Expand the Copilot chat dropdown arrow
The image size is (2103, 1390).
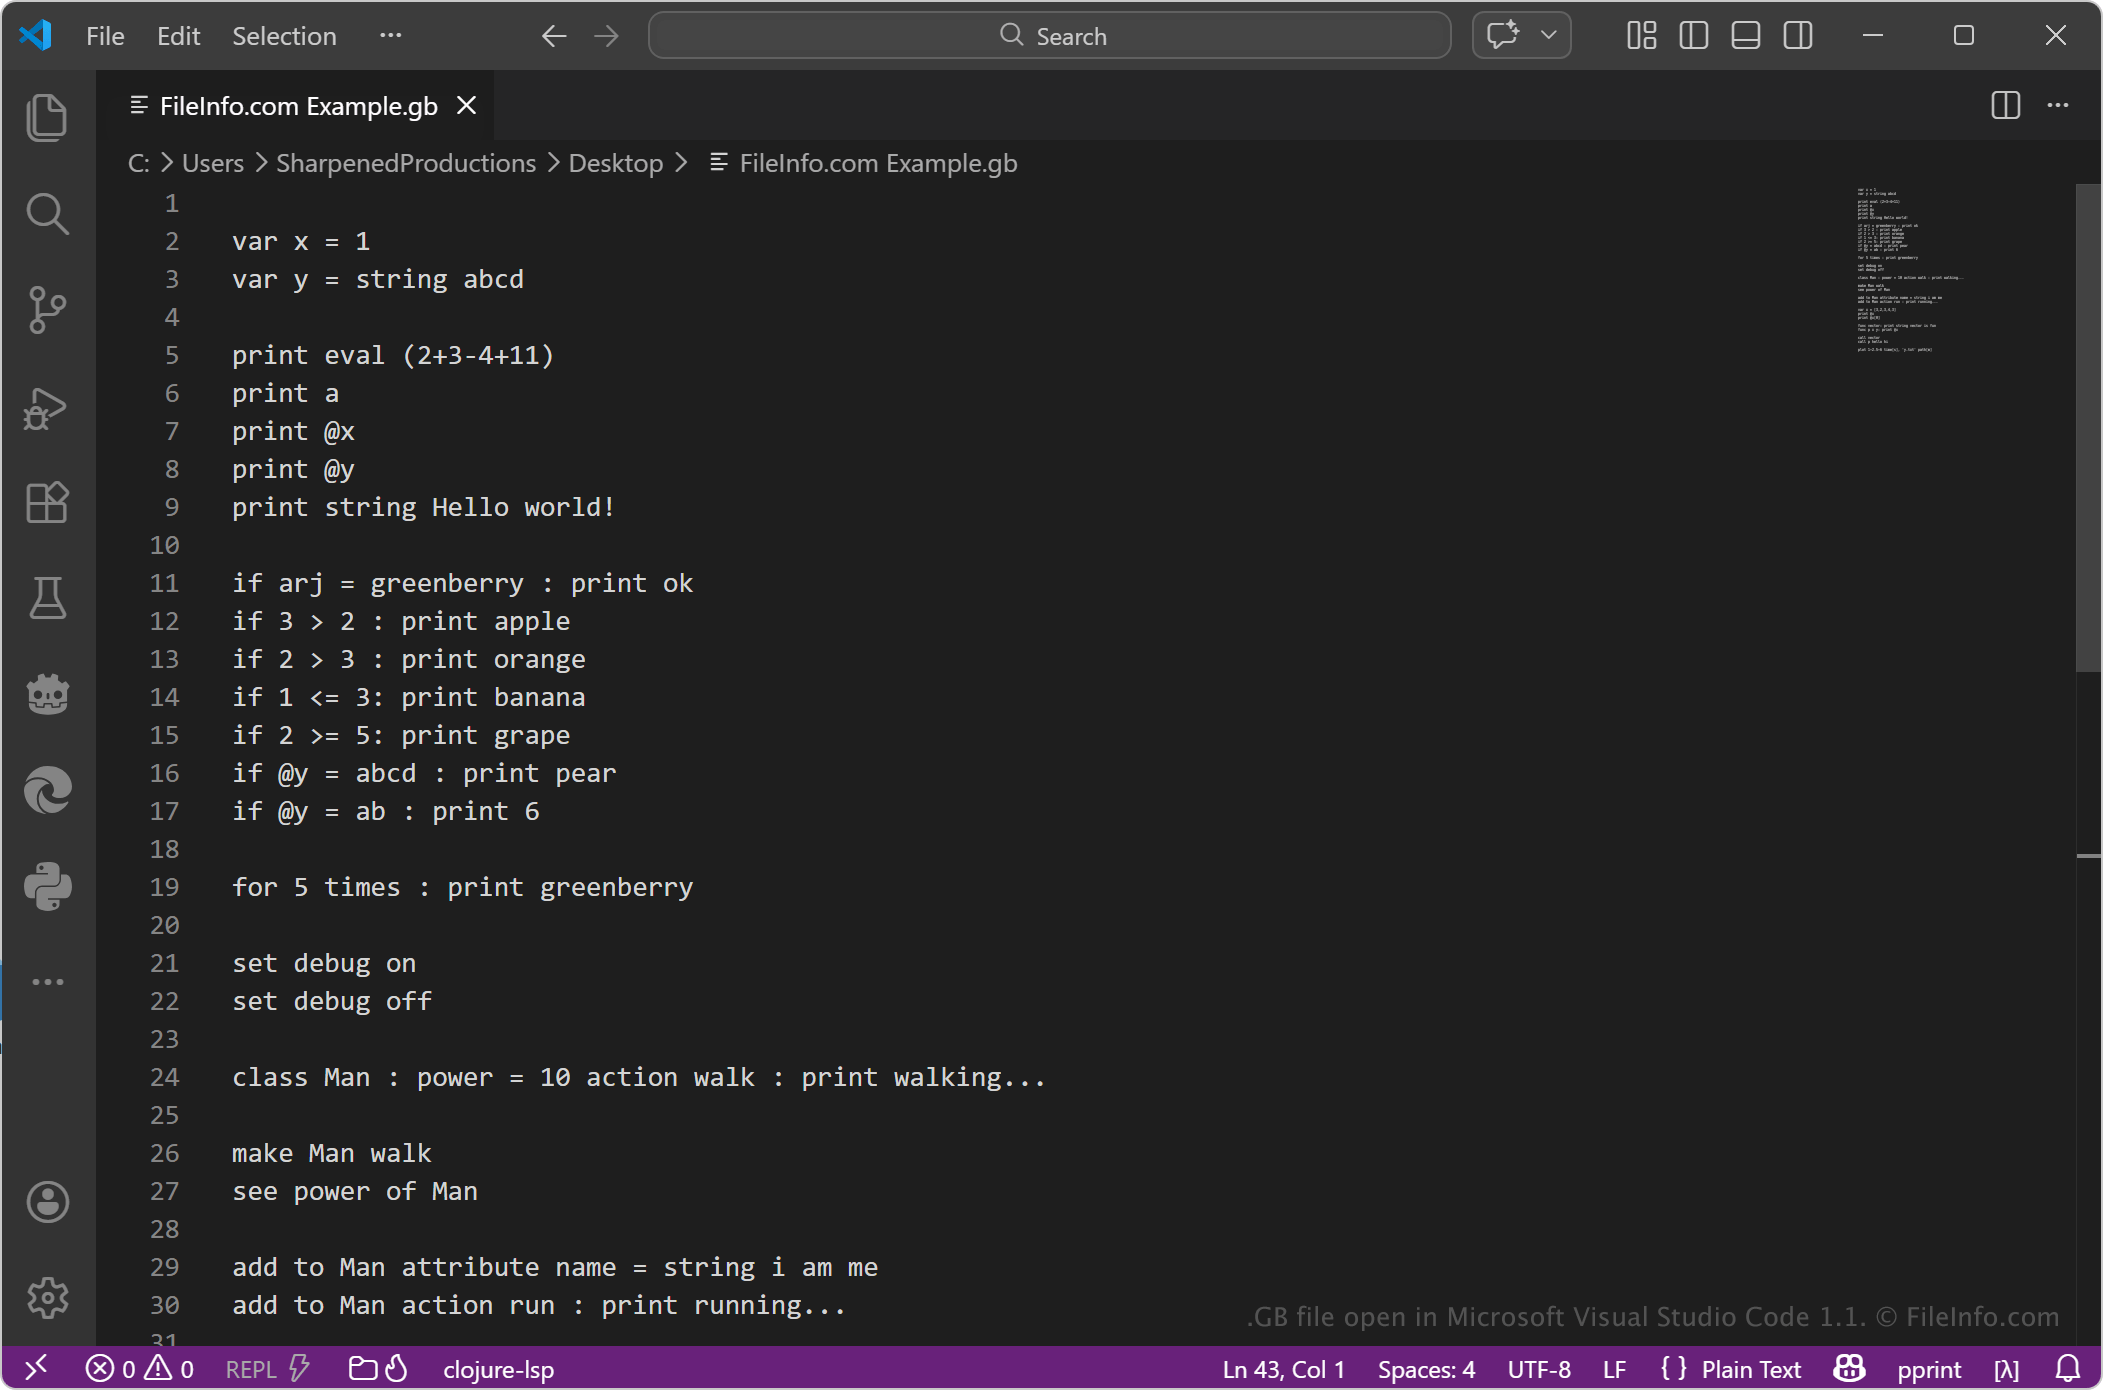tap(1549, 36)
